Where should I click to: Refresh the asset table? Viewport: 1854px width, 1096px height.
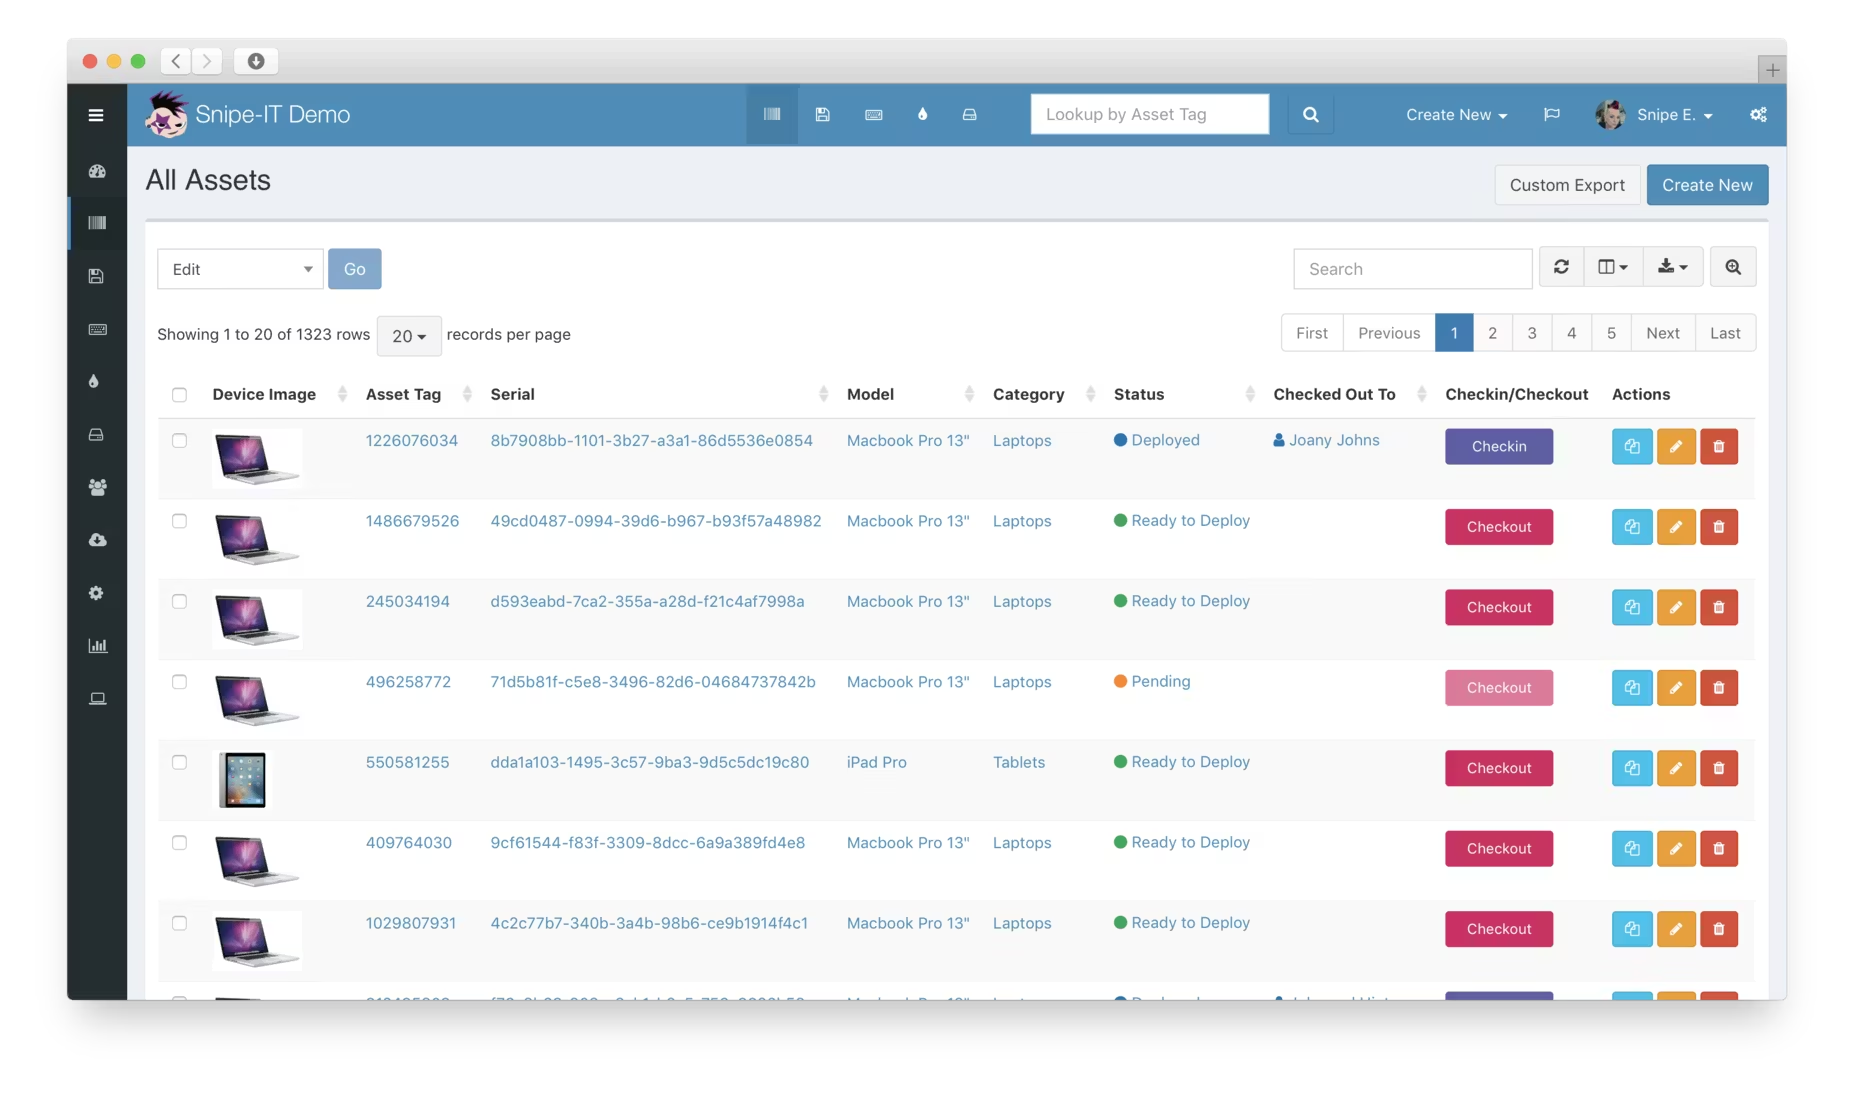[1561, 267]
